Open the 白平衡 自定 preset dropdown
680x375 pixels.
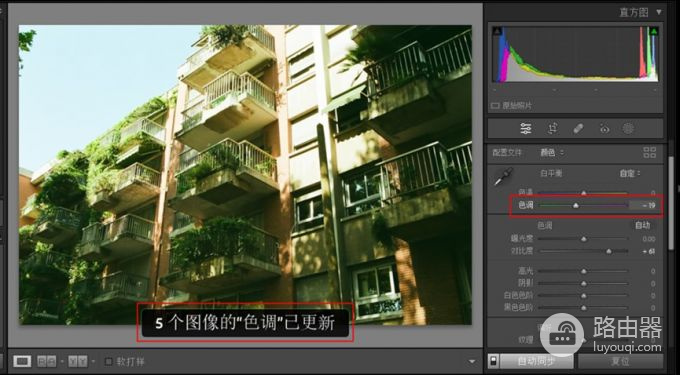point(630,173)
